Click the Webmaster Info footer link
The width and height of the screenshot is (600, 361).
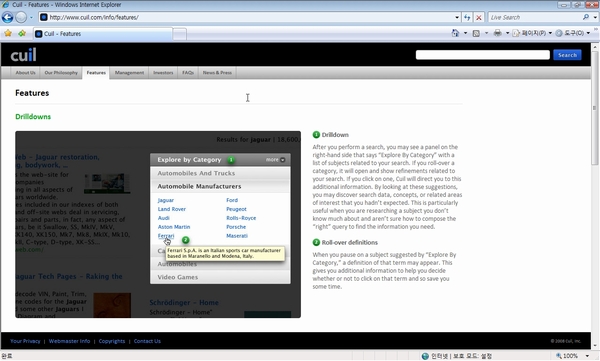click(69, 341)
